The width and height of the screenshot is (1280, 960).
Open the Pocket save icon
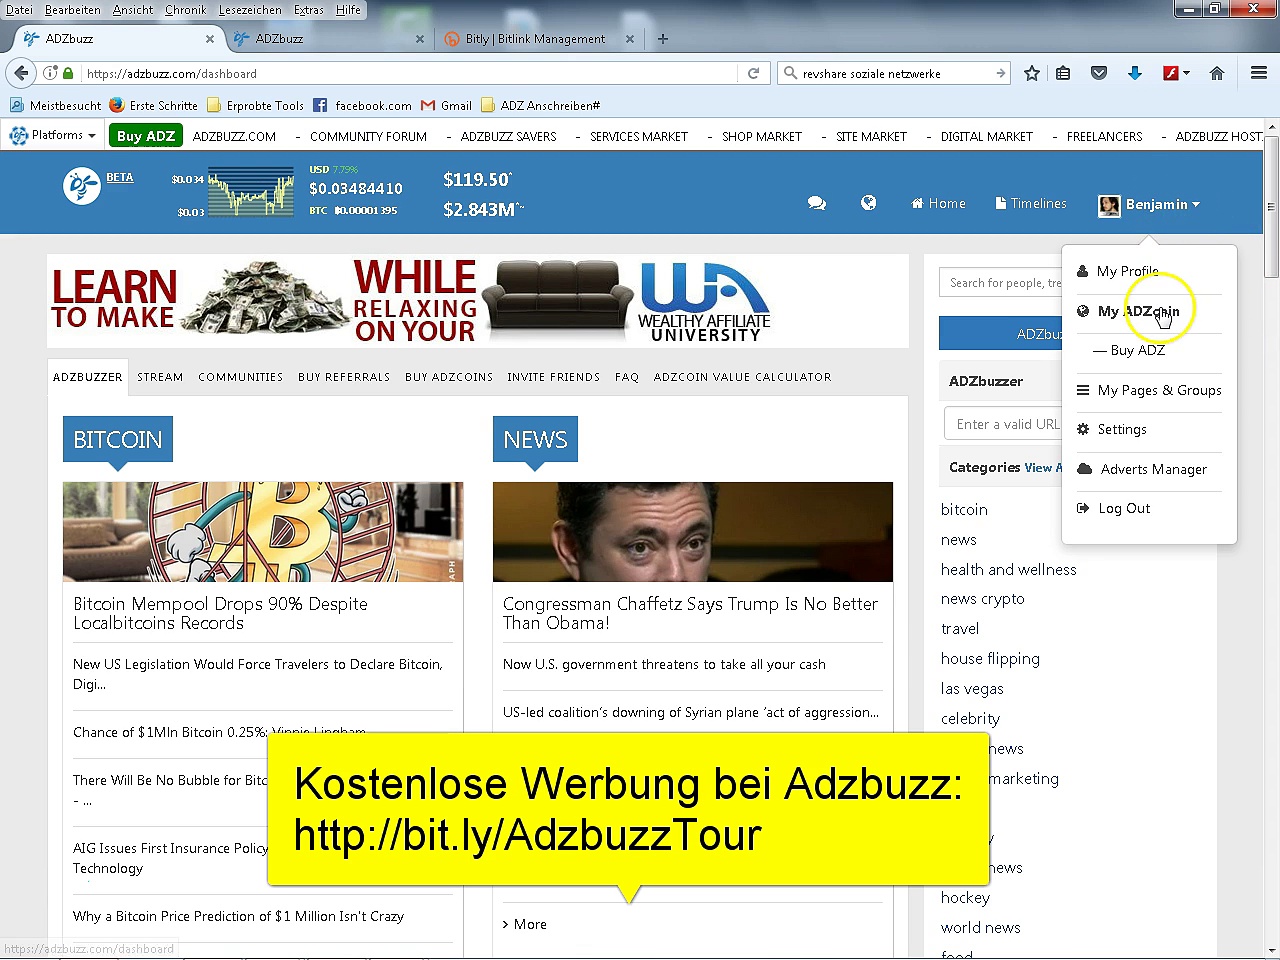[1098, 73]
